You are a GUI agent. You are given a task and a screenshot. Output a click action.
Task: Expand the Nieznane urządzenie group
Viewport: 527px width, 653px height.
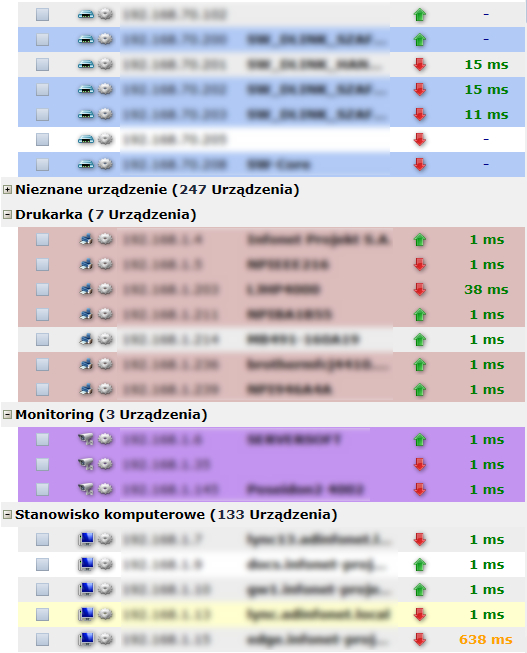tap(7, 189)
